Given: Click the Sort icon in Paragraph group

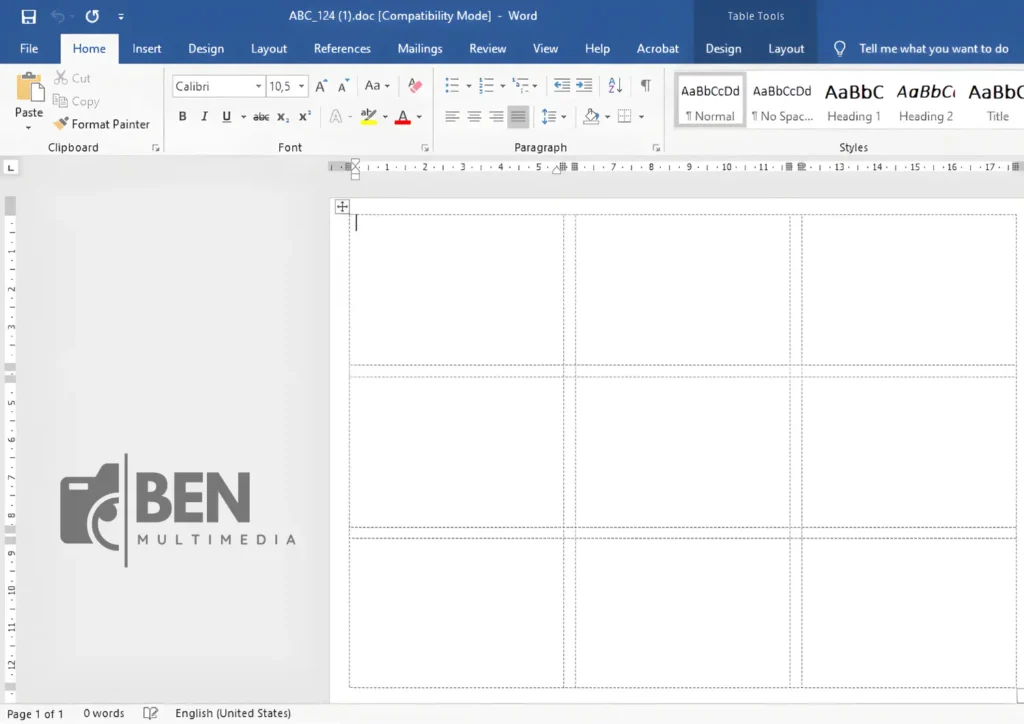Looking at the screenshot, I should coord(614,86).
